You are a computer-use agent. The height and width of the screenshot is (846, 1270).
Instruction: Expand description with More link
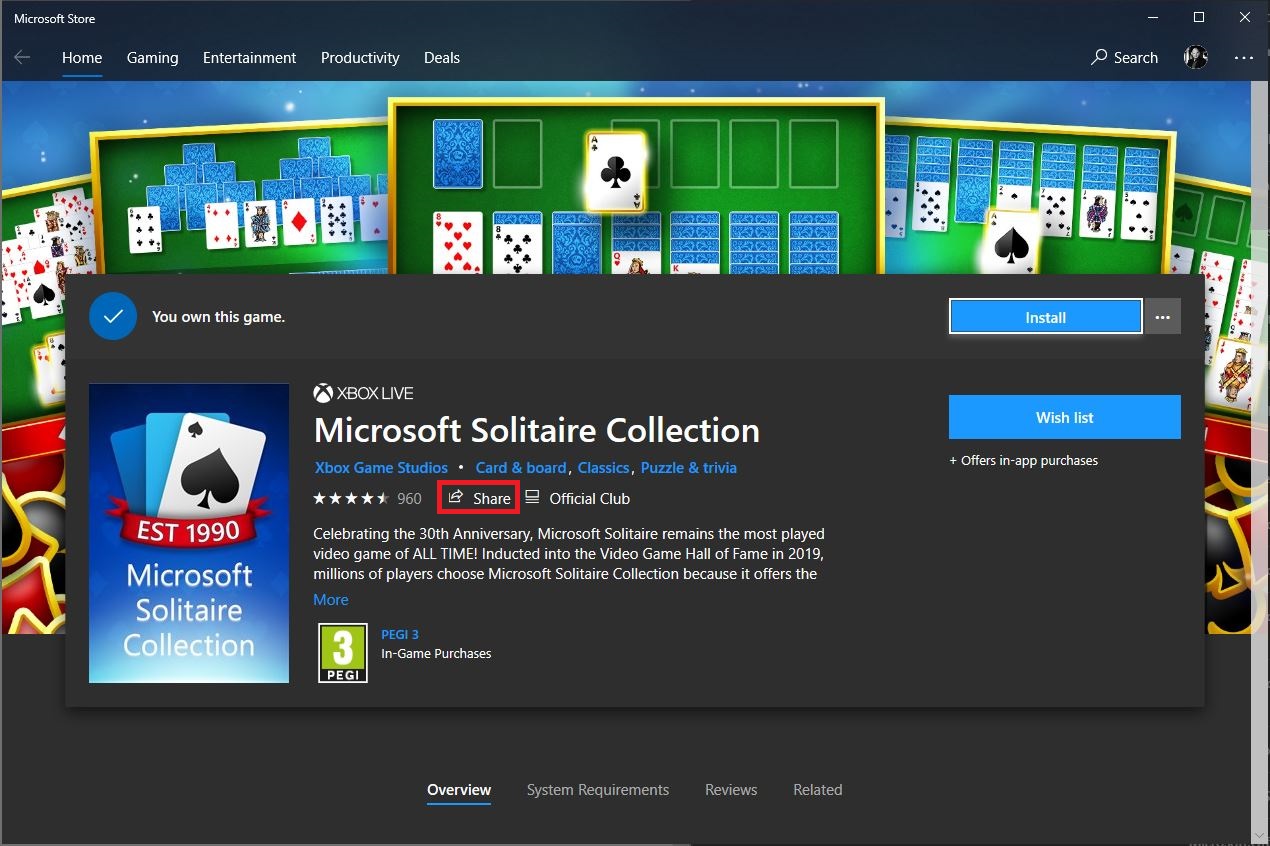[x=331, y=600]
